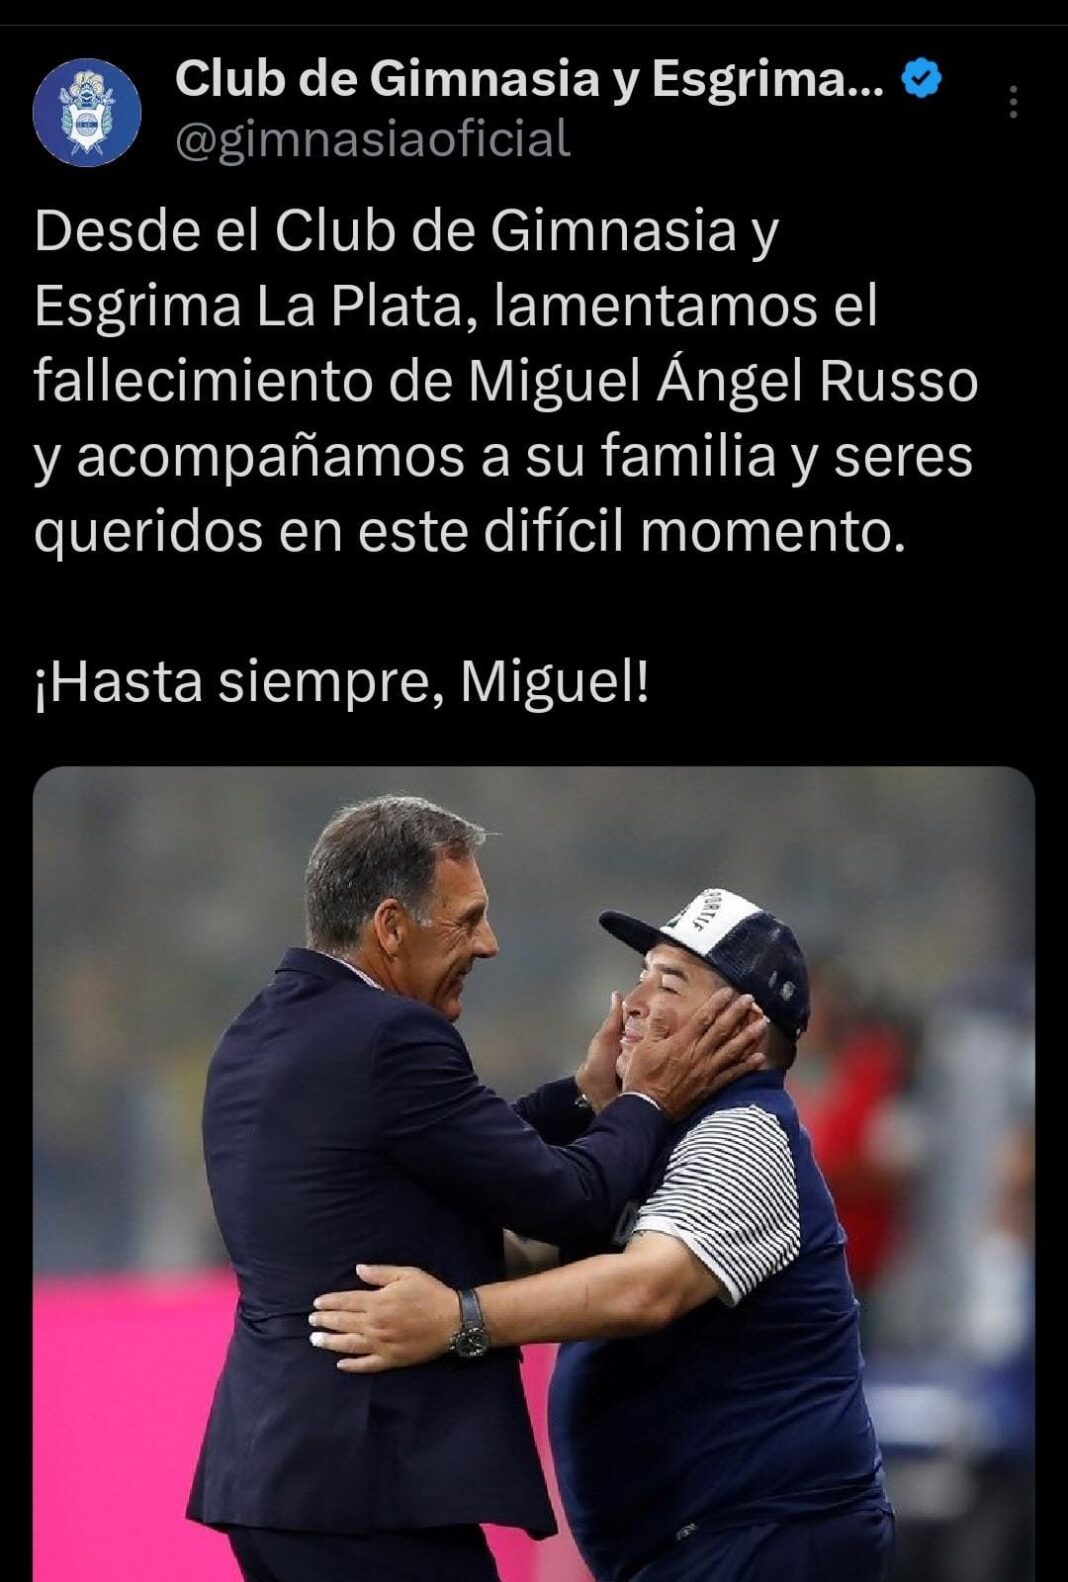Tap the @gimnasiaoficial handle
This screenshot has width=1068, height=1582.
coord(372,139)
